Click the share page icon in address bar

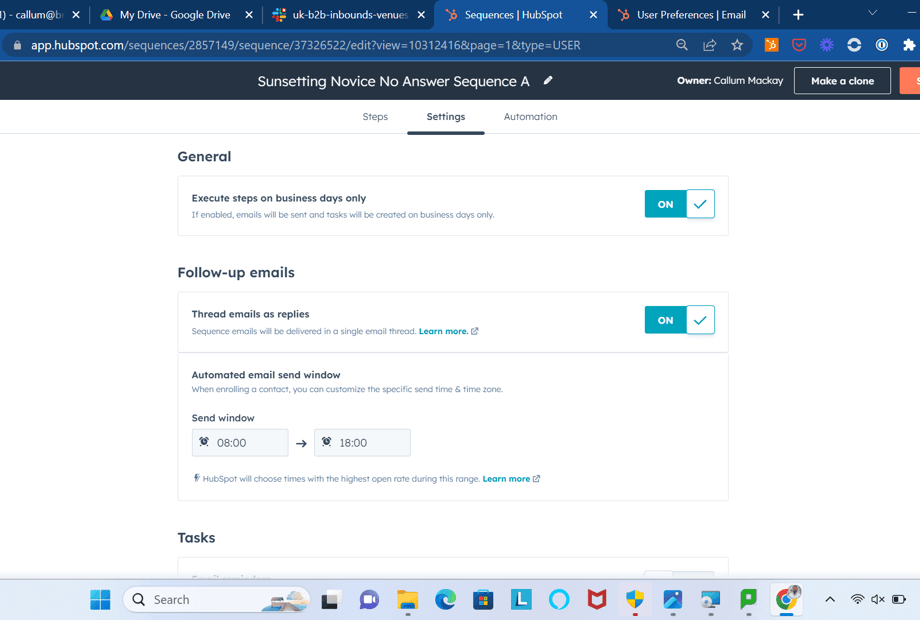pyautogui.click(x=709, y=45)
